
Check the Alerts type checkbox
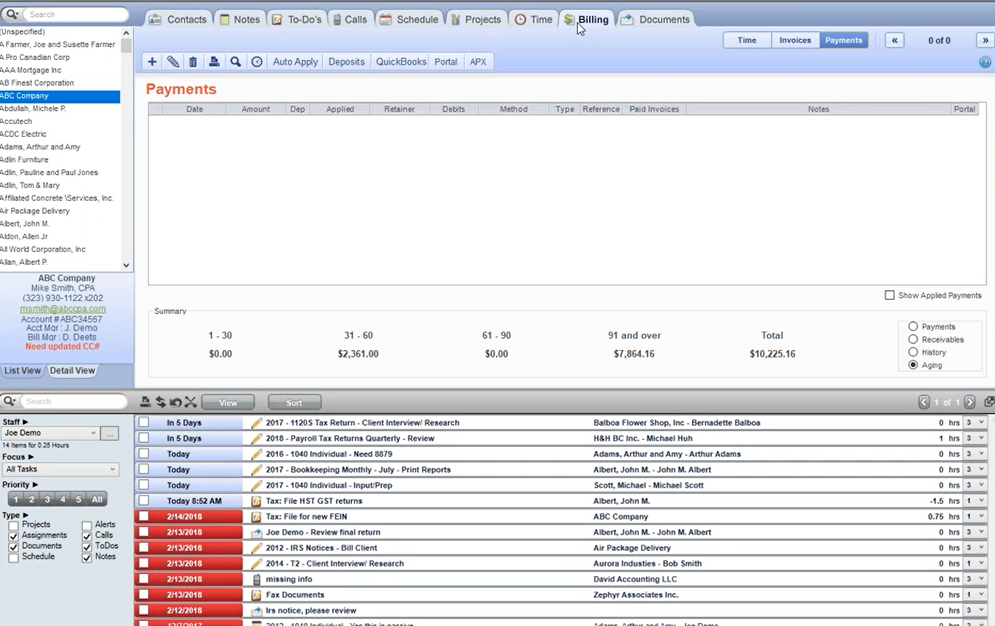click(x=87, y=526)
